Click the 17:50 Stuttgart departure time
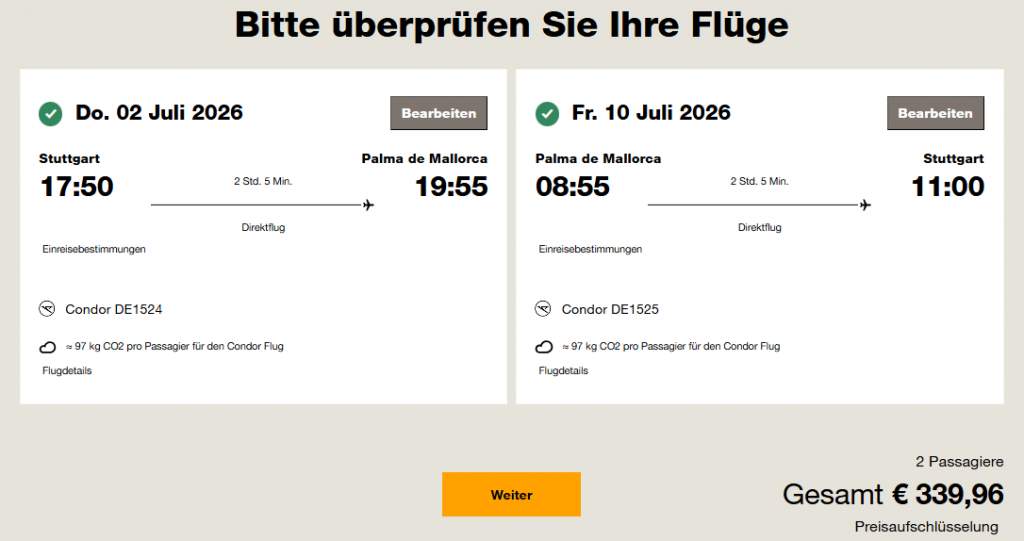The image size is (1024, 541). (x=76, y=186)
